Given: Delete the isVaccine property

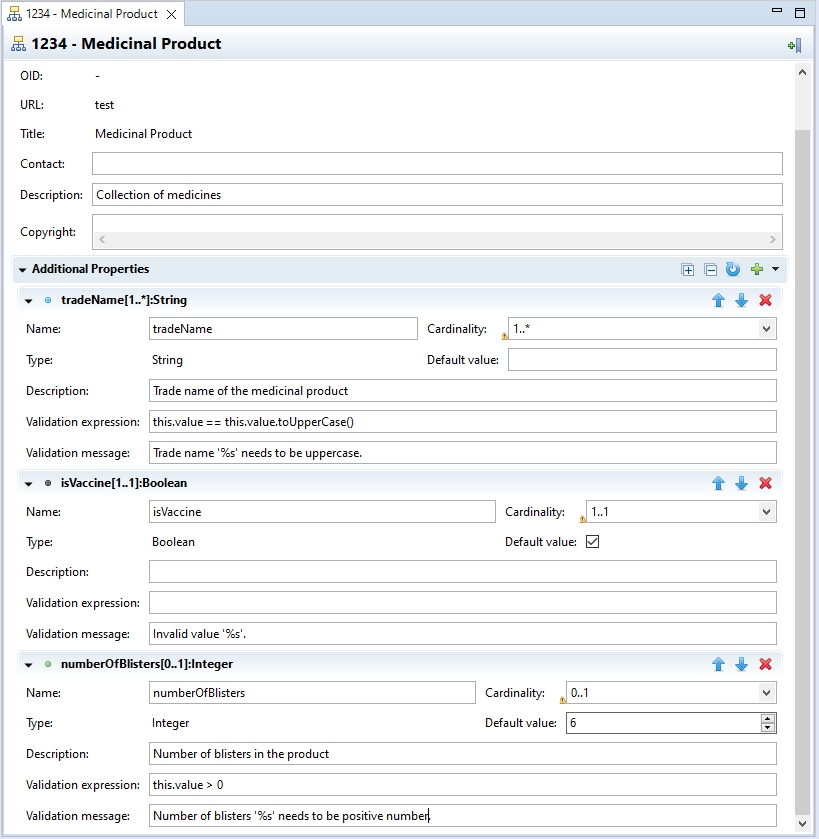Looking at the screenshot, I should point(766,483).
